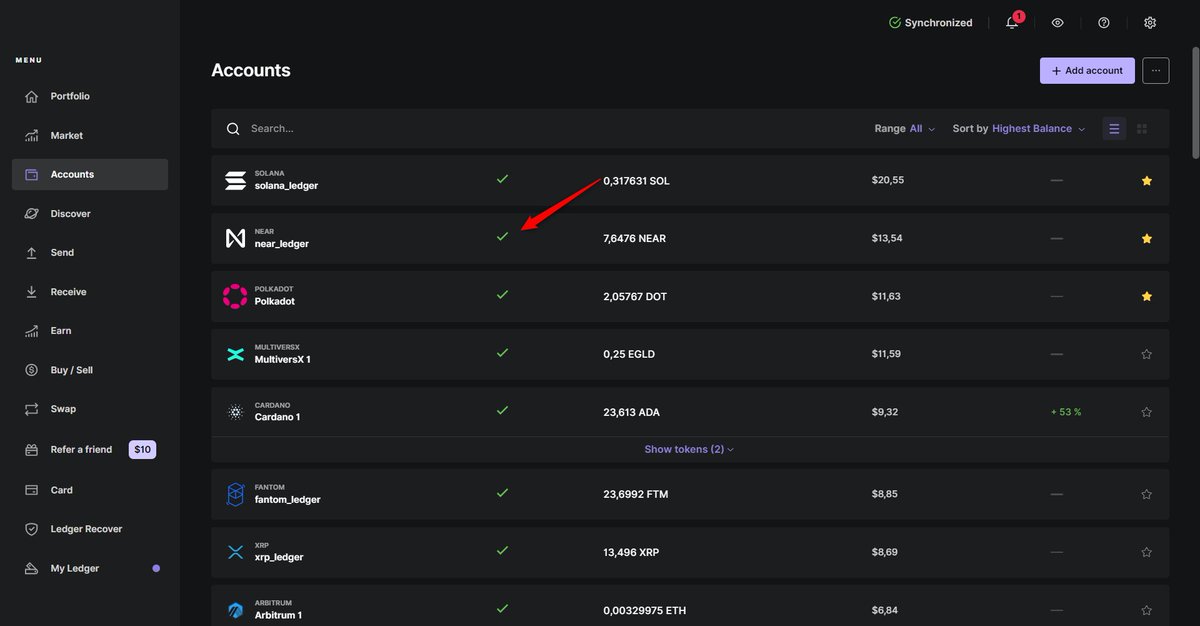Open Ledger Recover in the sidebar
The width and height of the screenshot is (1200, 626).
90,529
